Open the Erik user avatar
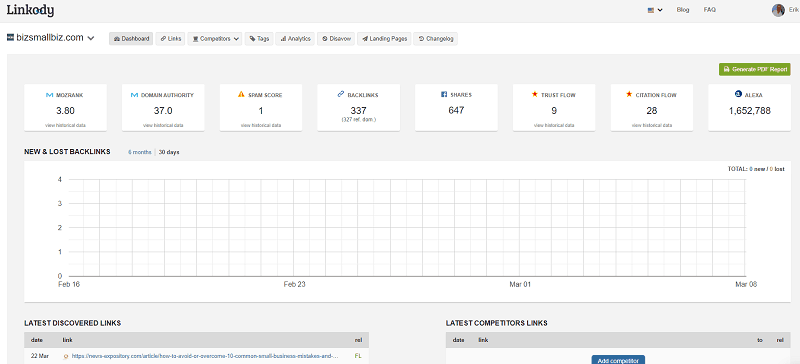800x364 pixels. (x=778, y=10)
